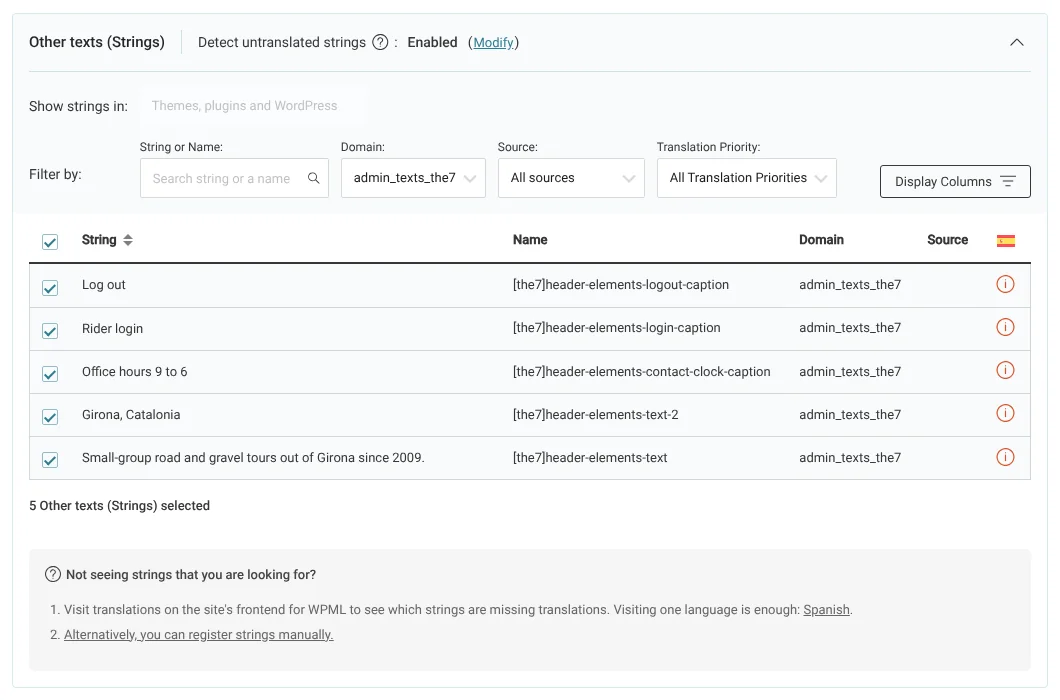Click the [the7]header-elements-login-caption name

pyautogui.click(x=617, y=327)
